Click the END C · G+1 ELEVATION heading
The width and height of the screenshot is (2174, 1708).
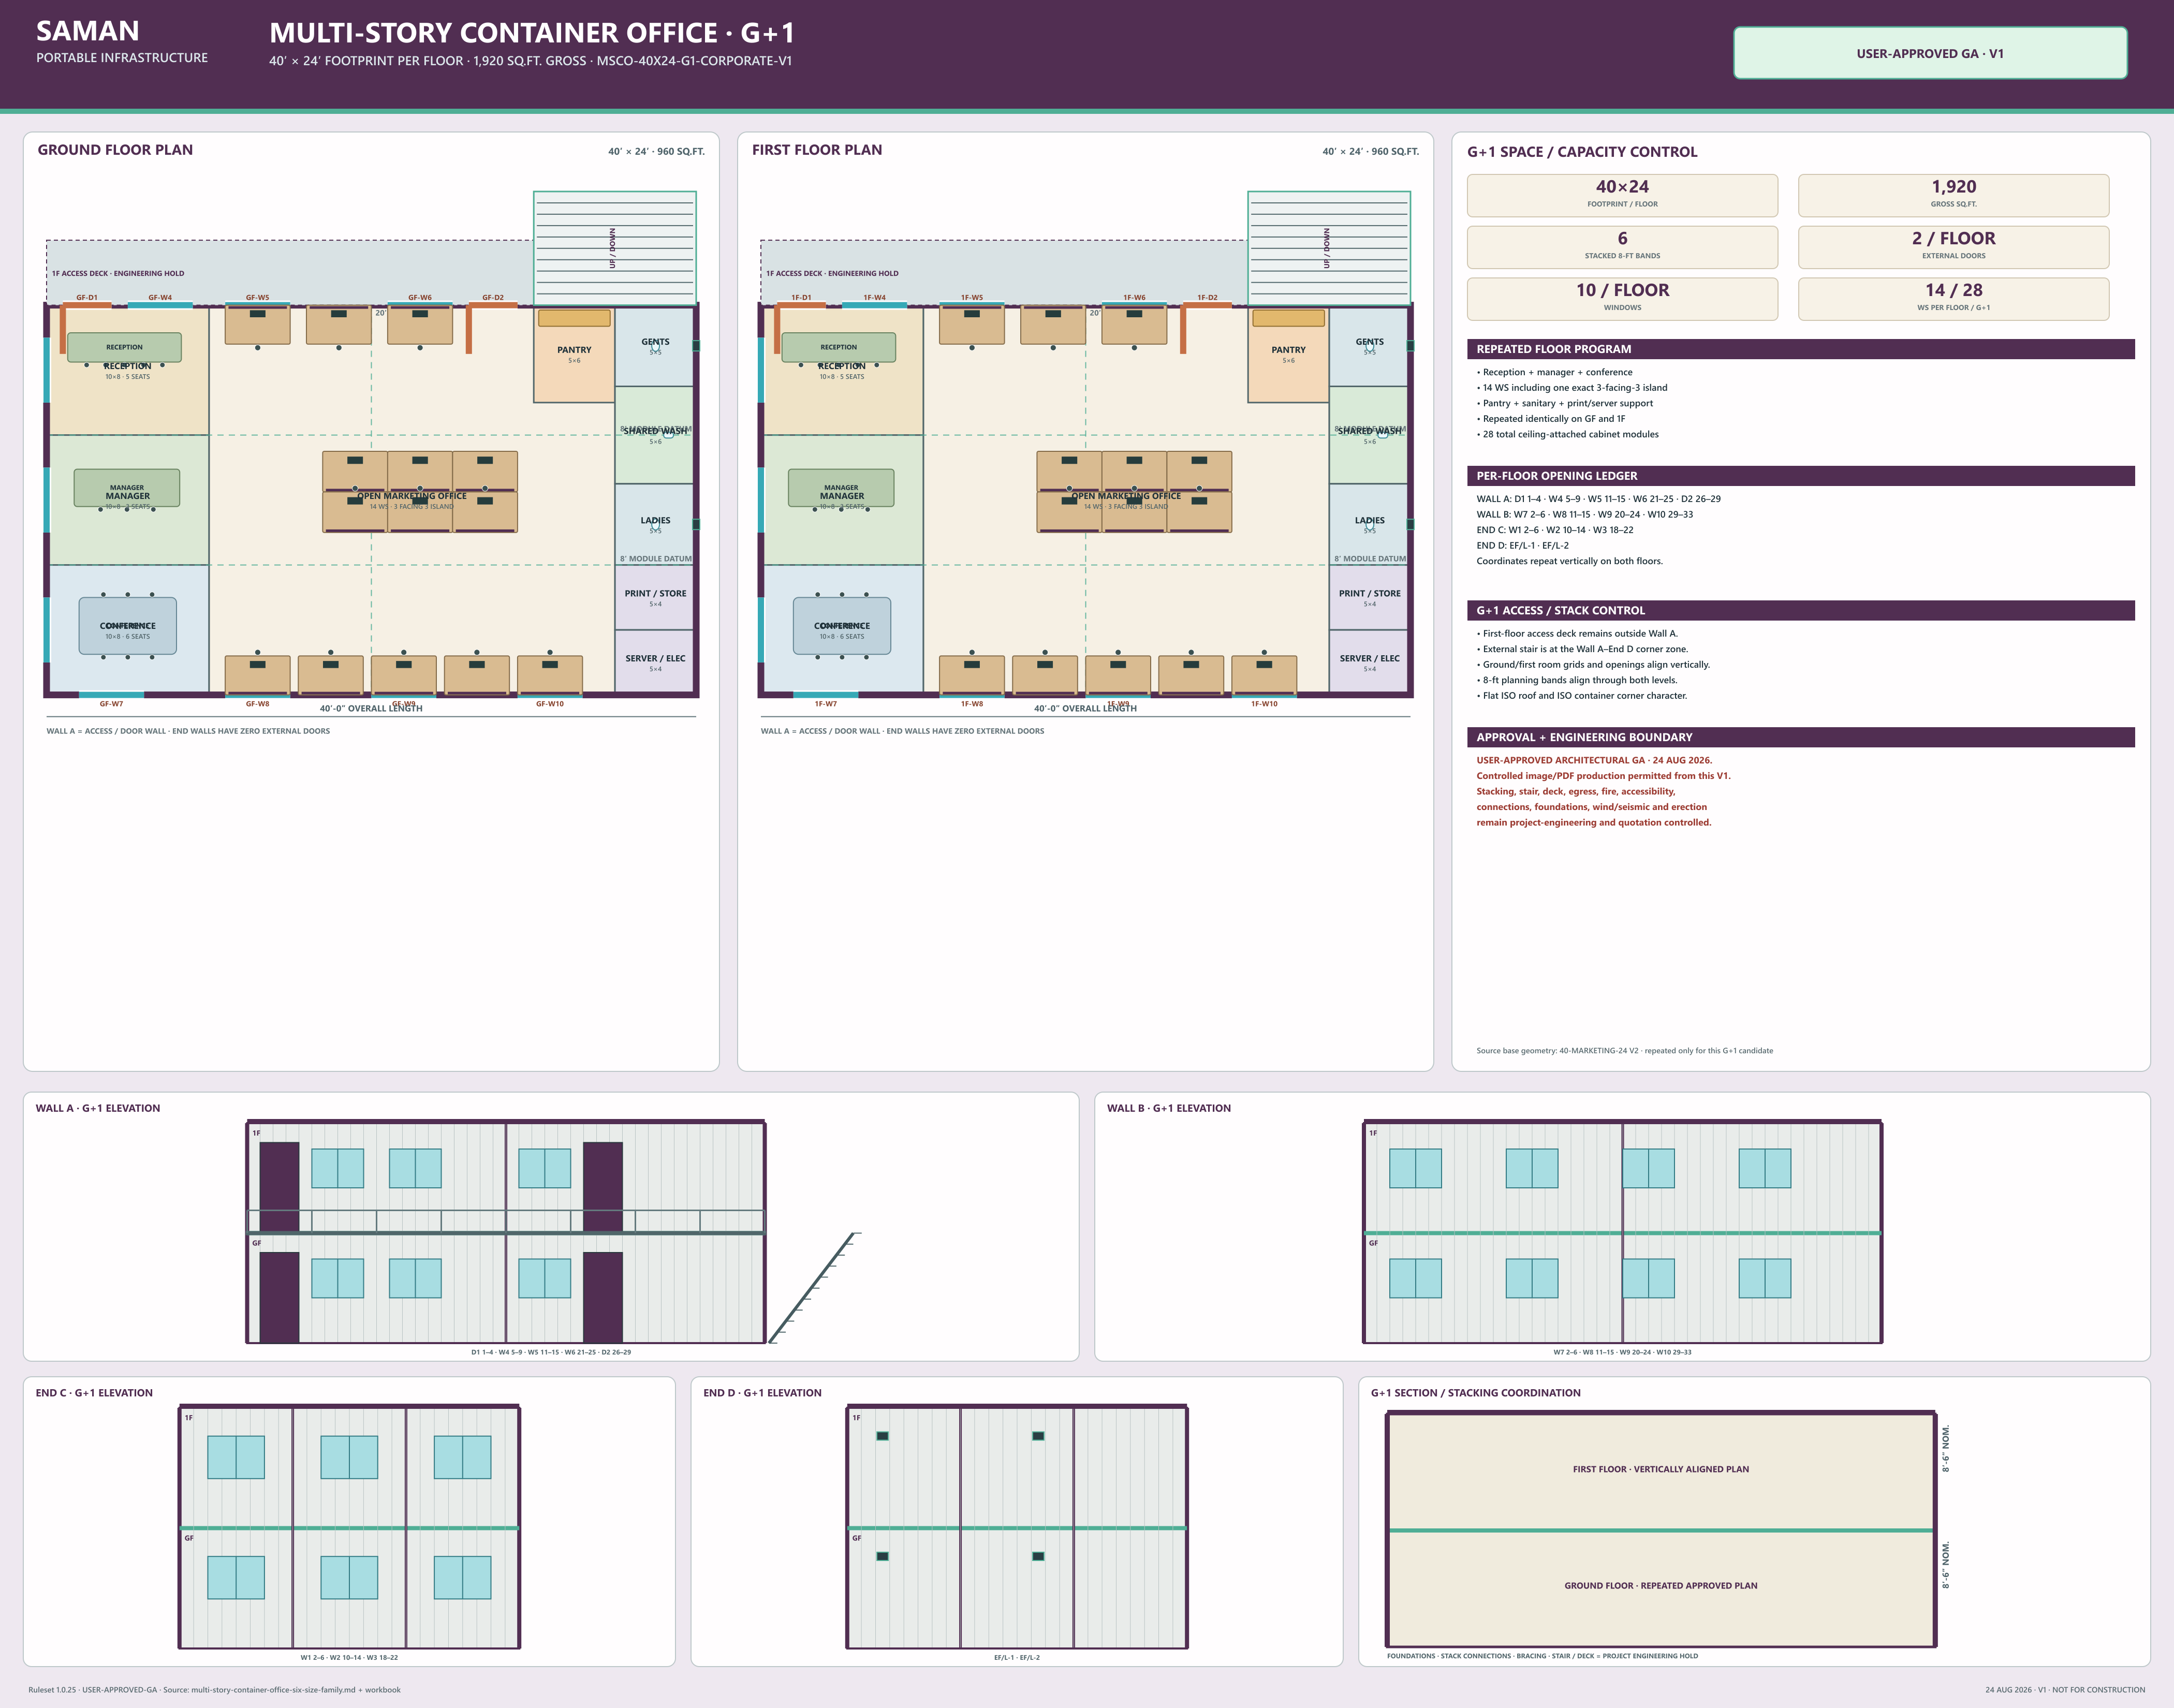click(94, 1393)
